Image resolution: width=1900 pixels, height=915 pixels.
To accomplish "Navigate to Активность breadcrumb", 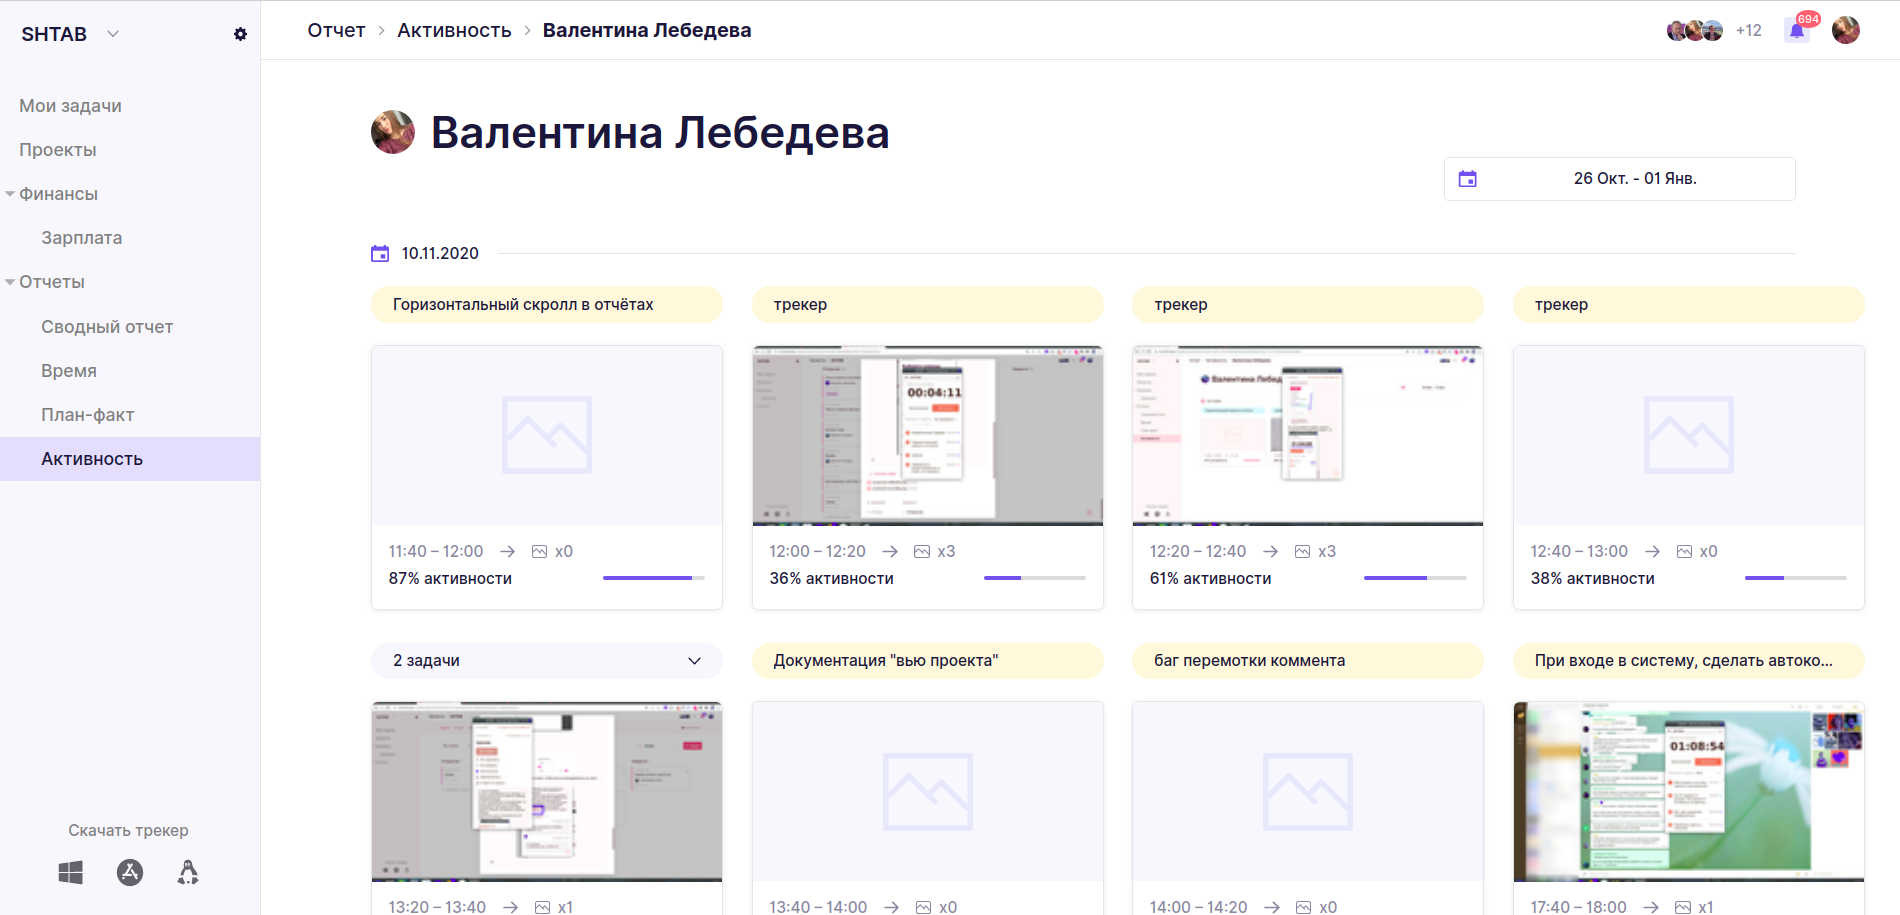I will [454, 30].
